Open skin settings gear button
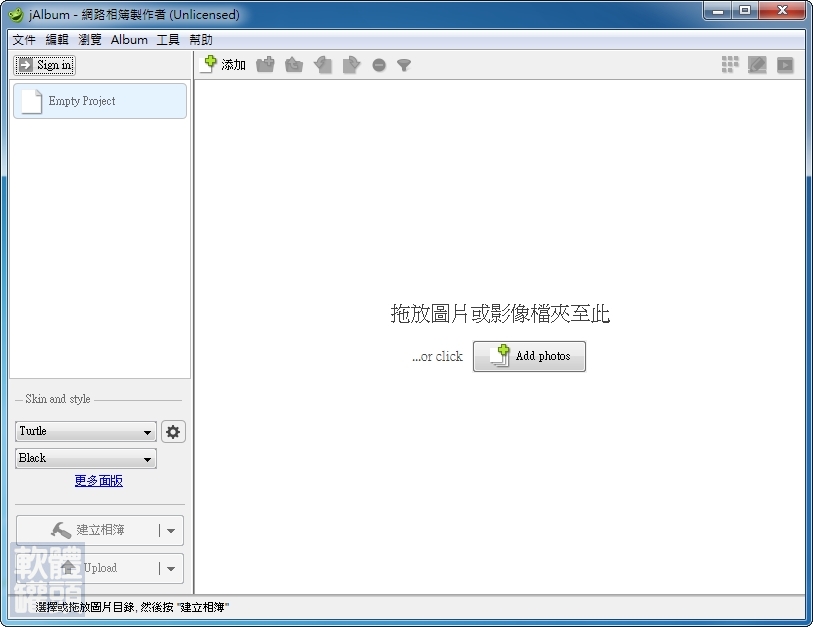This screenshot has height=627, width=813. [173, 431]
